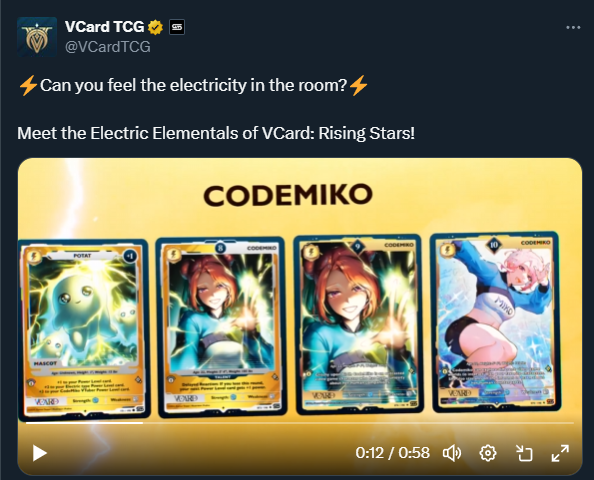Expand video to fullscreen
The height and width of the screenshot is (480, 594).
(560, 453)
